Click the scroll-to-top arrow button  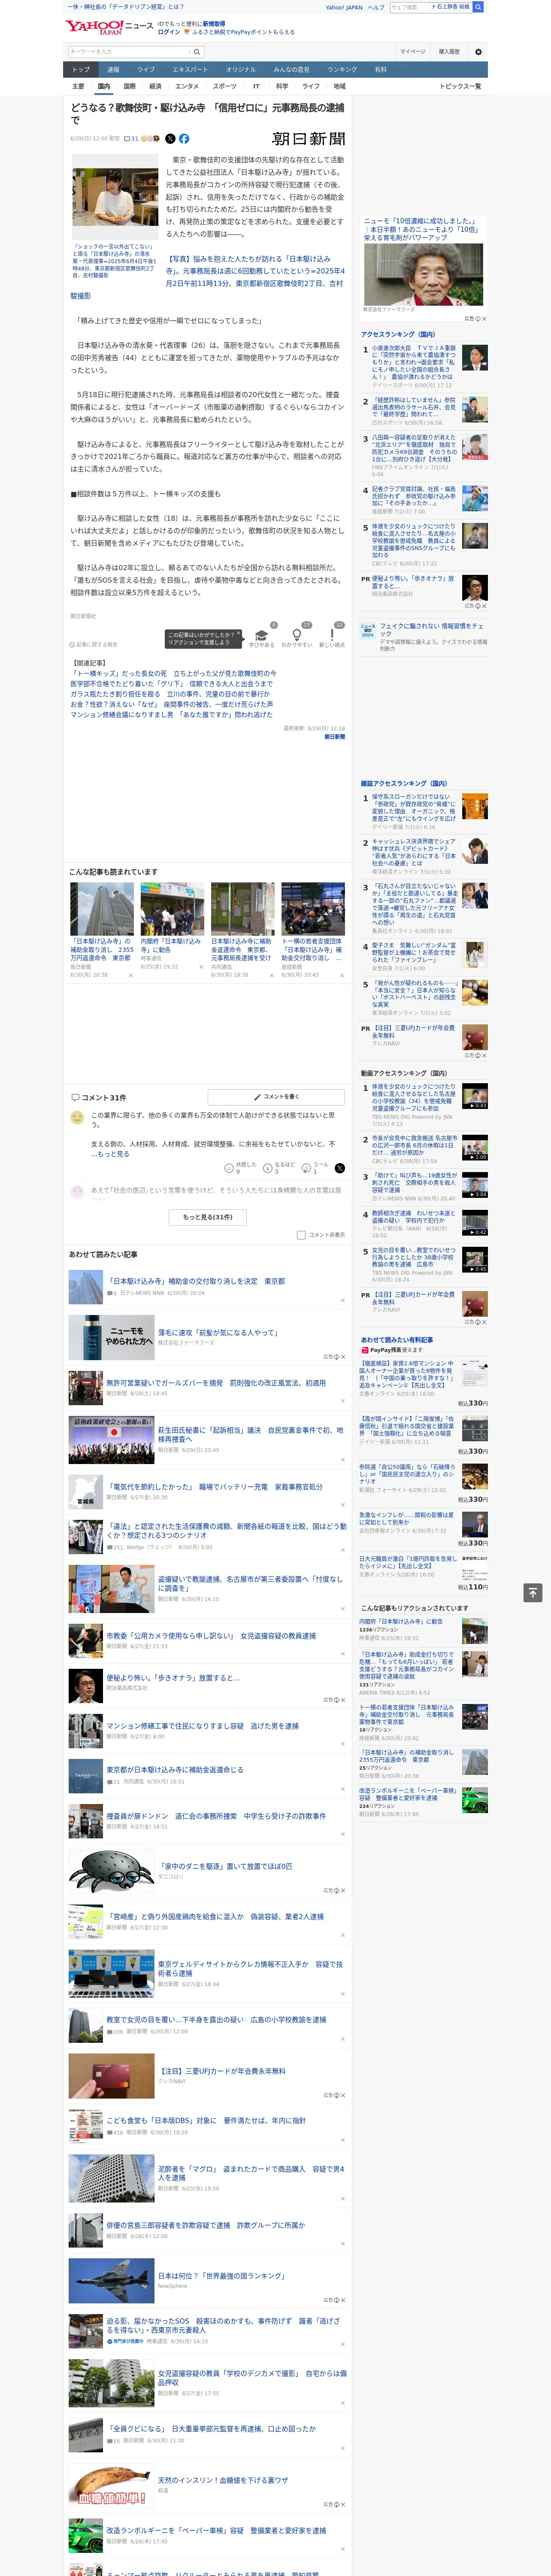point(532,1593)
